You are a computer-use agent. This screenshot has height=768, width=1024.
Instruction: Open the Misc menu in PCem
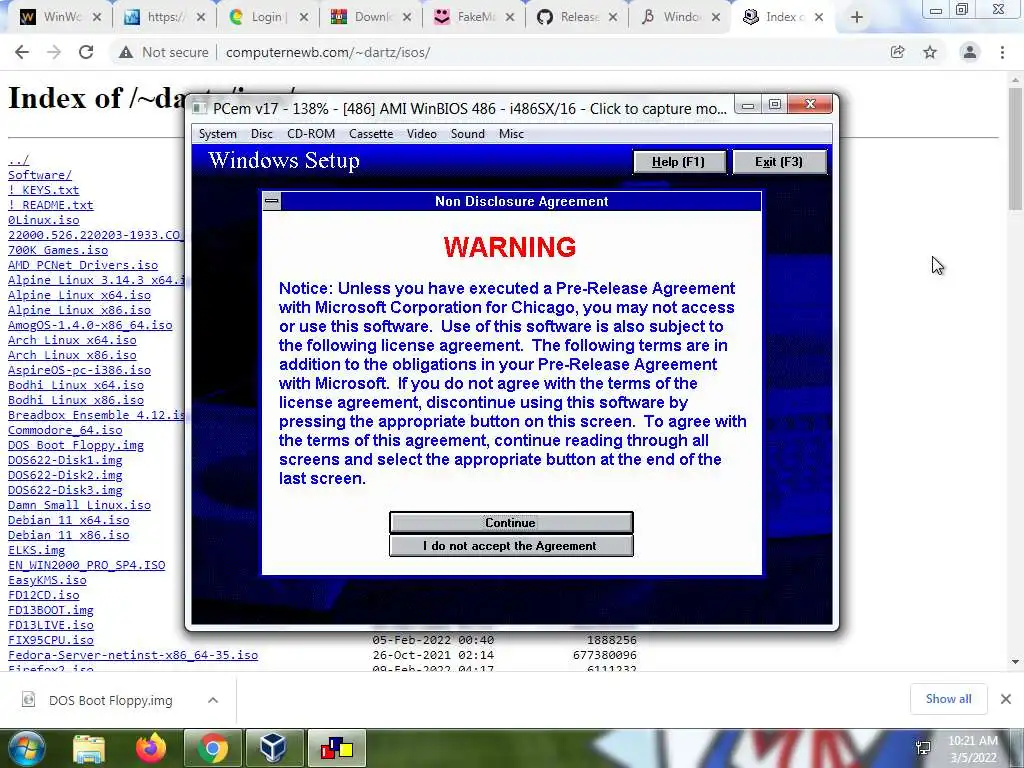[x=511, y=134]
